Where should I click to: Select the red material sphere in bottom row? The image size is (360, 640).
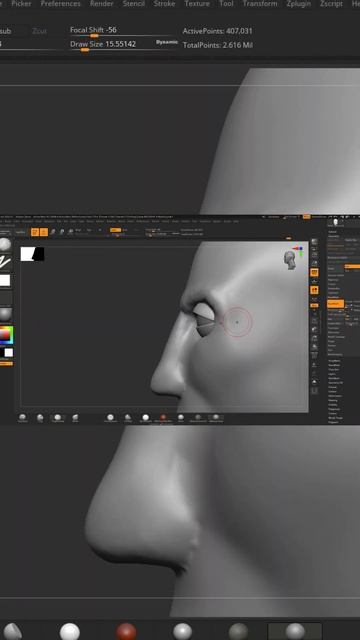click(126, 631)
